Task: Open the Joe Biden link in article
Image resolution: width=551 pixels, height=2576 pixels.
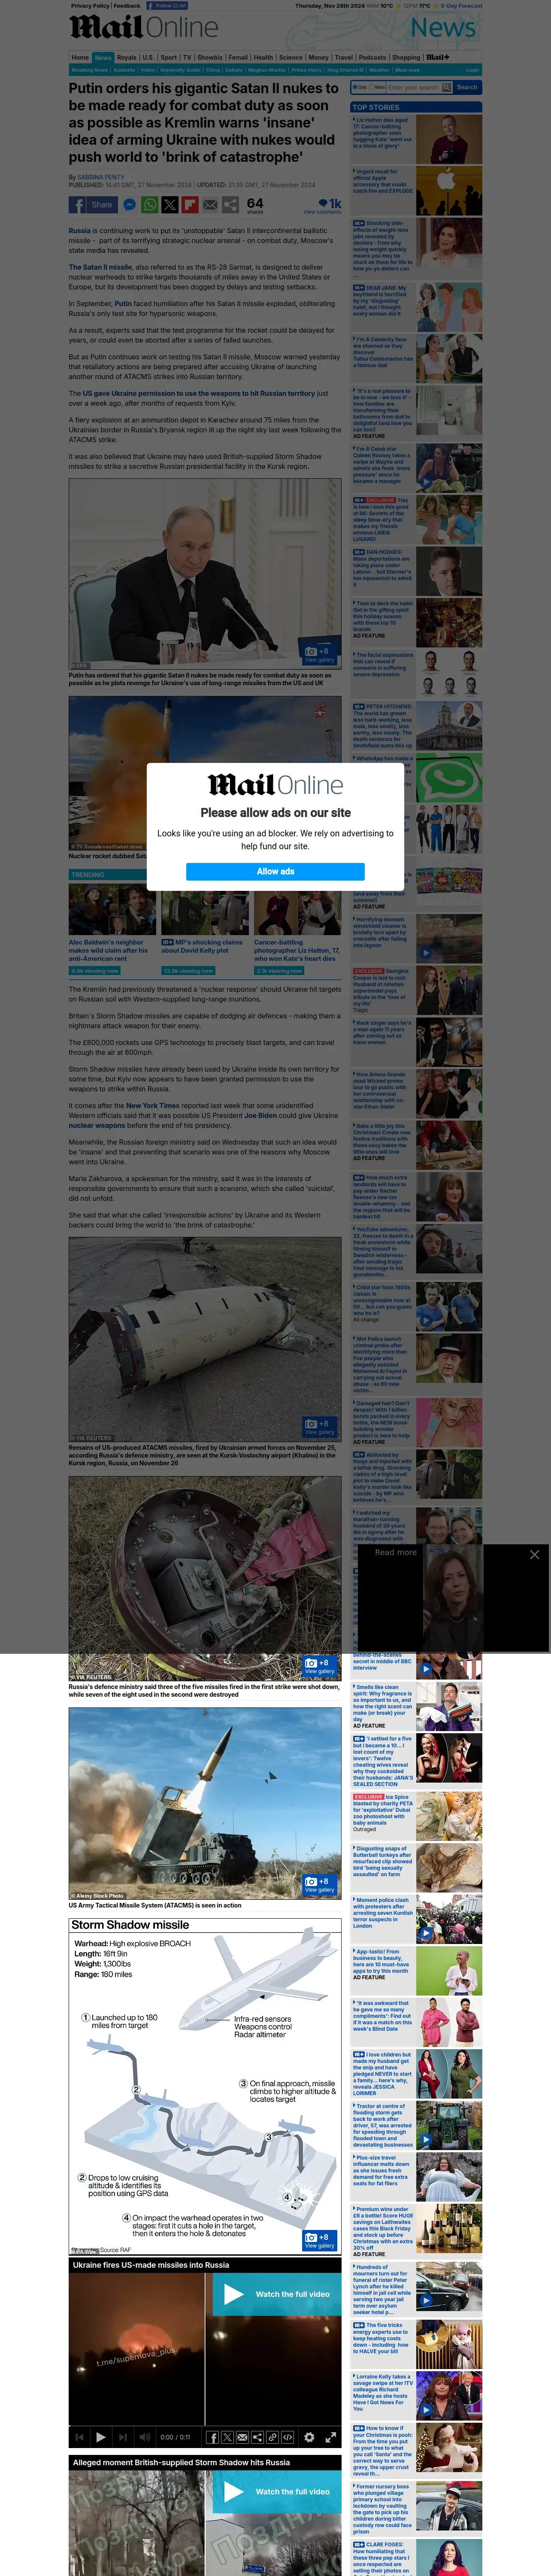Action: [261, 1115]
